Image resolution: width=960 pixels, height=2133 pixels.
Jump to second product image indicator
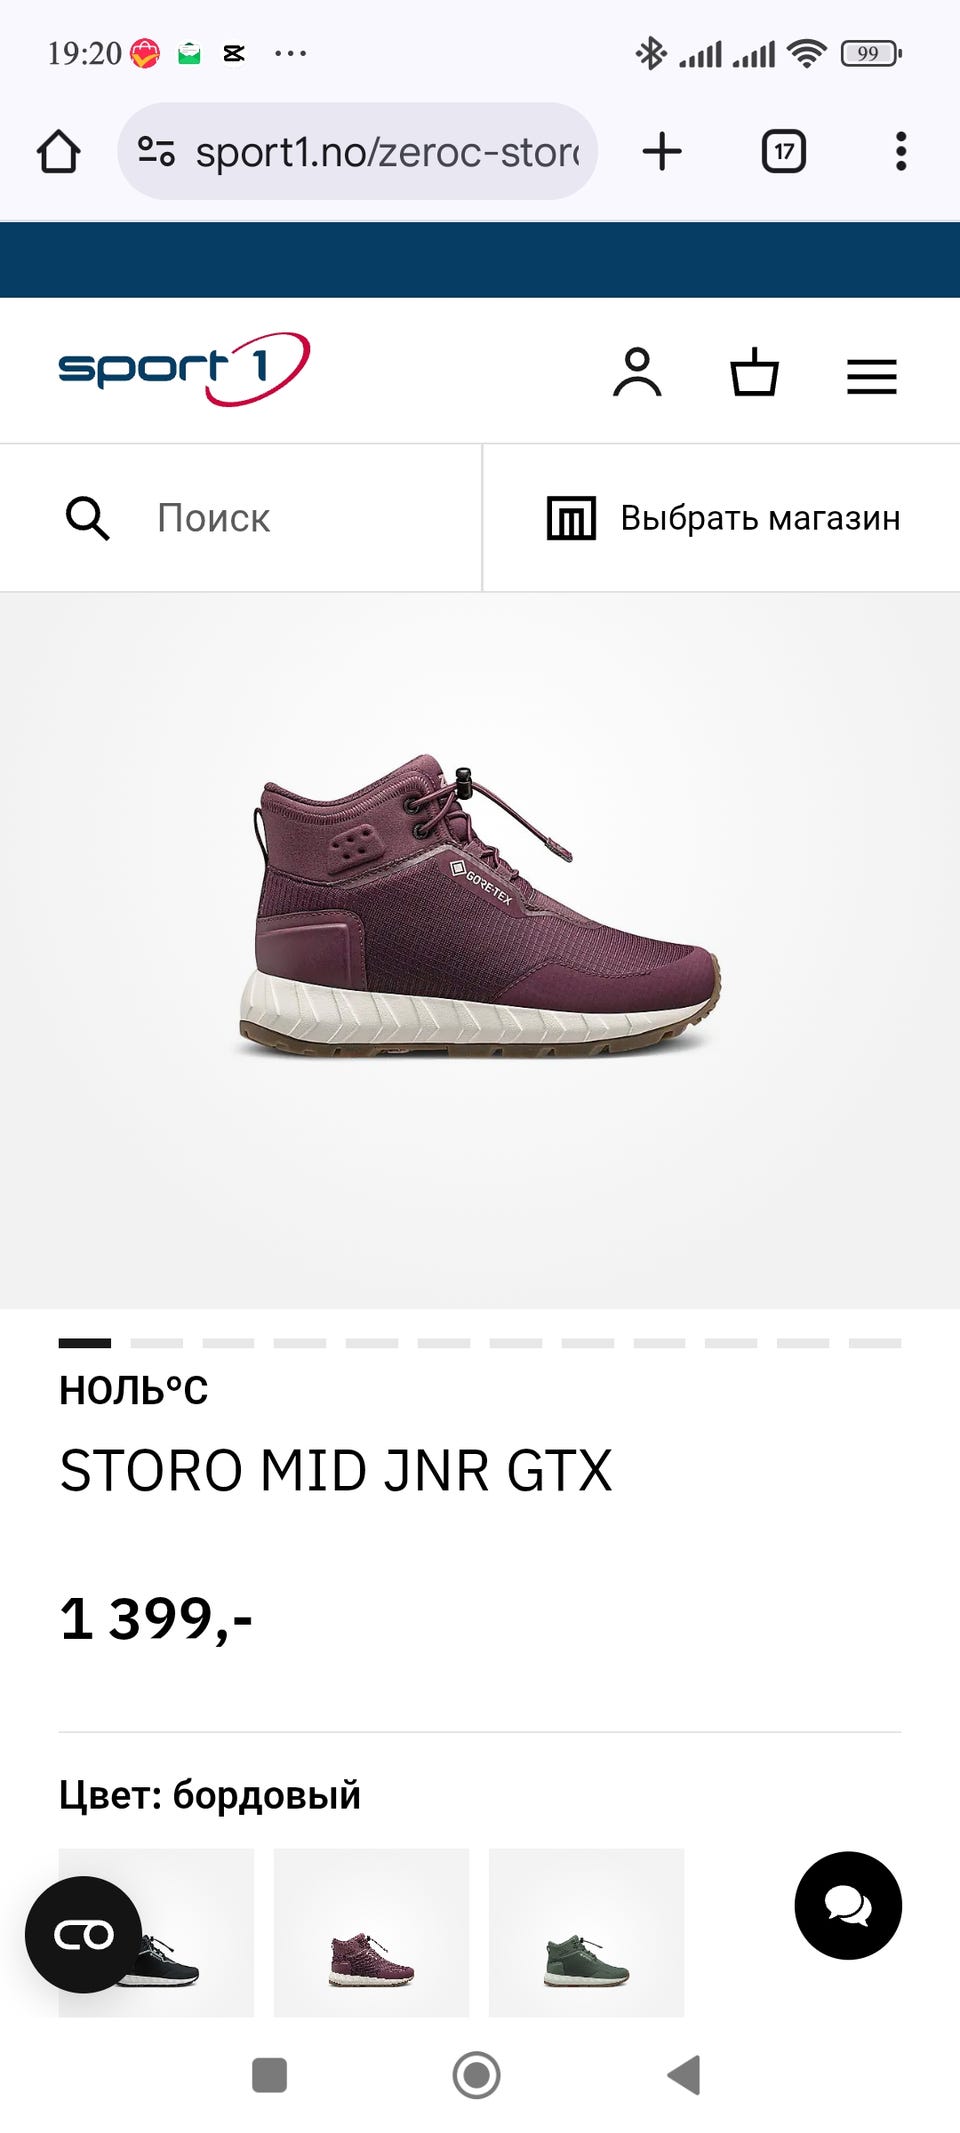click(x=156, y=1343)
